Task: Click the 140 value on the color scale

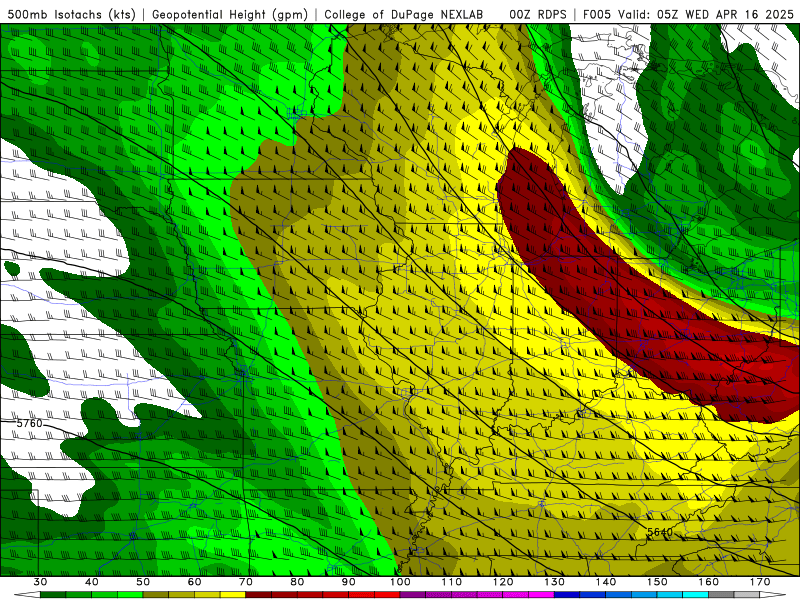Action: [x=606, y=582]
